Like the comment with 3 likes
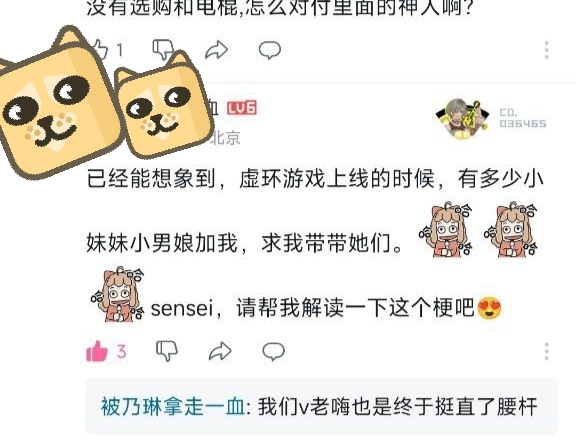 [x=97, y=351]
